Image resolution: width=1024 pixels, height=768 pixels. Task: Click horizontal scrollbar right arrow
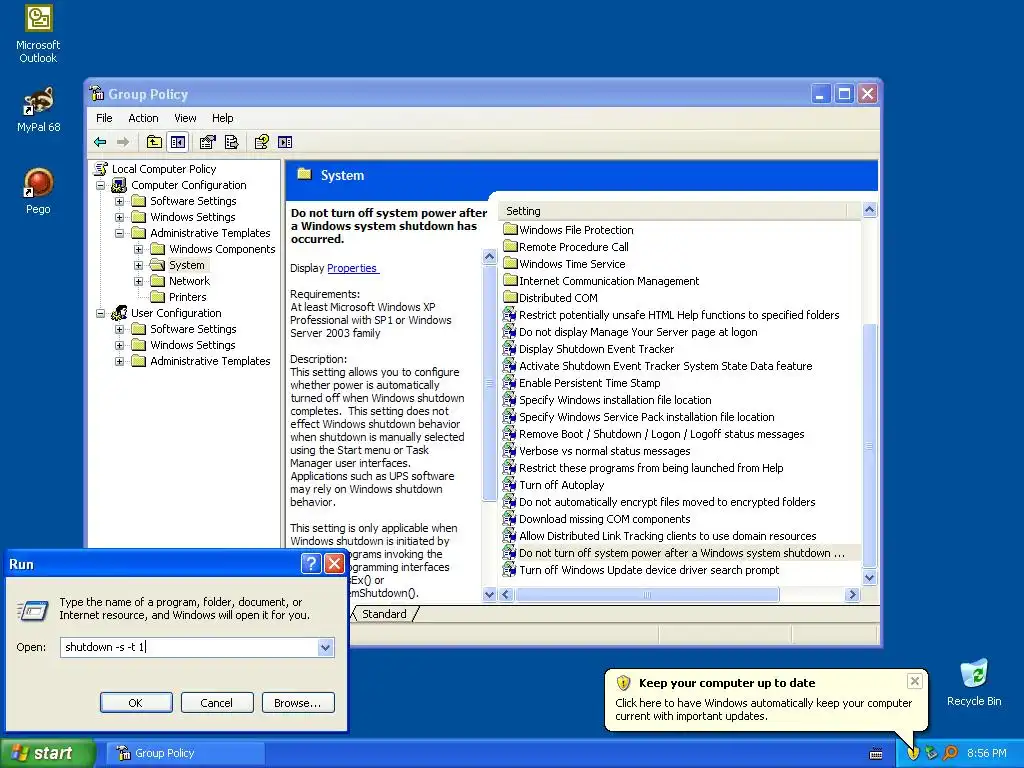(x=852, y=594)
